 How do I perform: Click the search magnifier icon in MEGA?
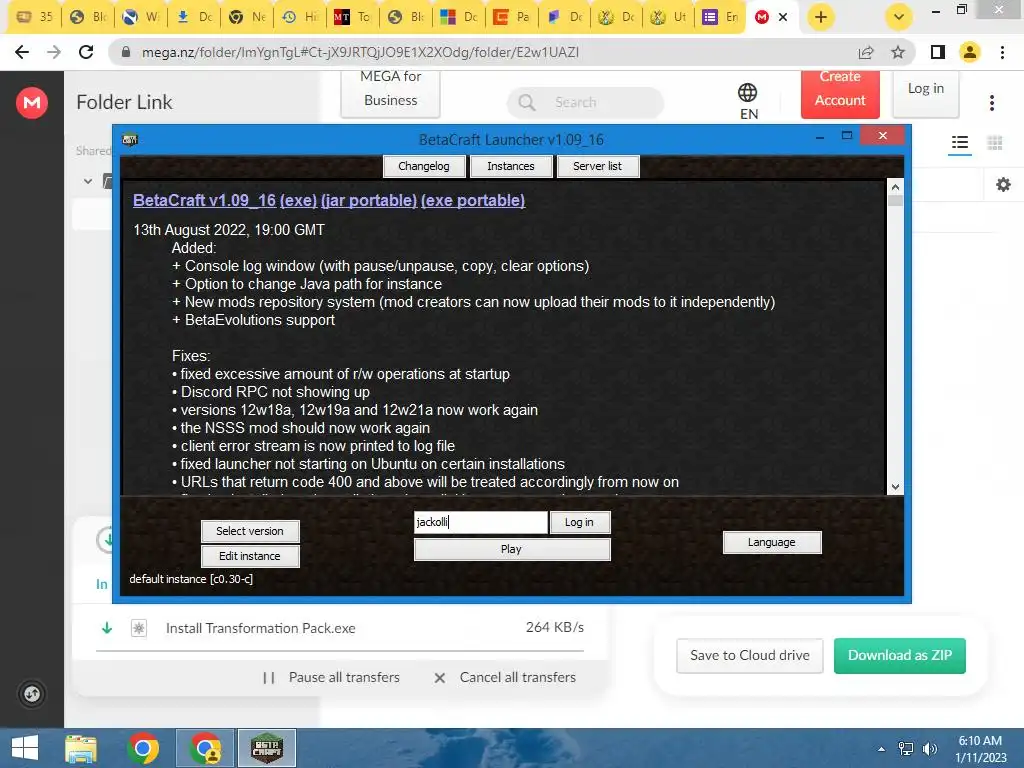(526, 103)
